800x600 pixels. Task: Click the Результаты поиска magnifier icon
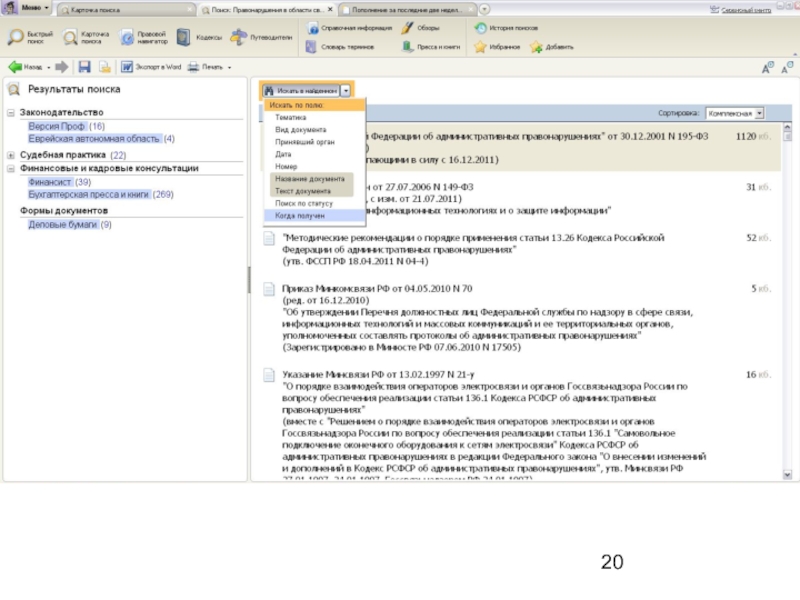(x=14, y=89)
